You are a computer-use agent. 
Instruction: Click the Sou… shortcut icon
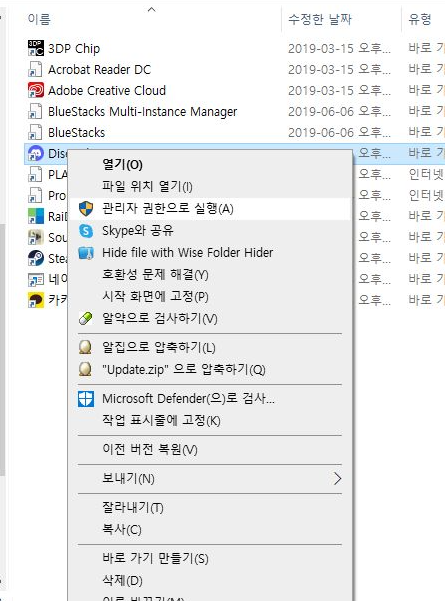(36, 237)
